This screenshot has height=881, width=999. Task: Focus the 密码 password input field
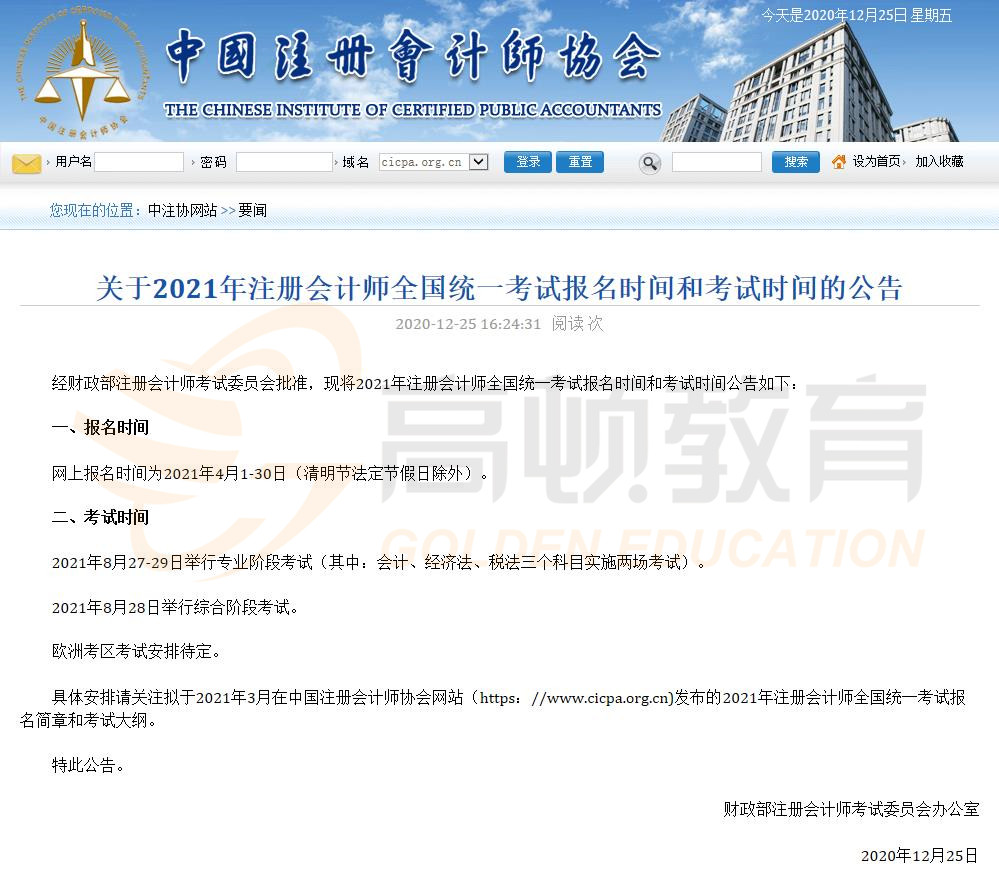tap(284, 162)
